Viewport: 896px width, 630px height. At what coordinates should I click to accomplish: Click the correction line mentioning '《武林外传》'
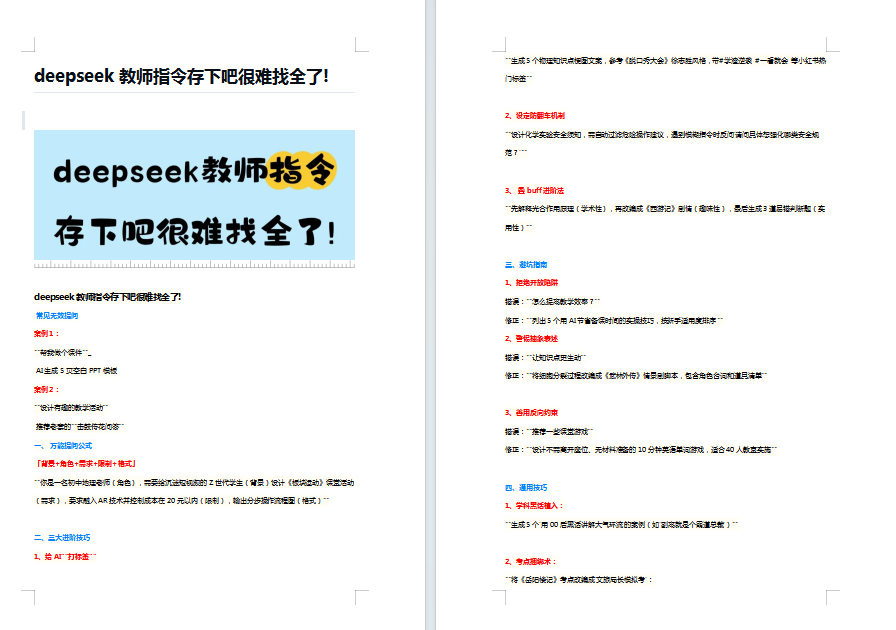(x=636, y=376)
